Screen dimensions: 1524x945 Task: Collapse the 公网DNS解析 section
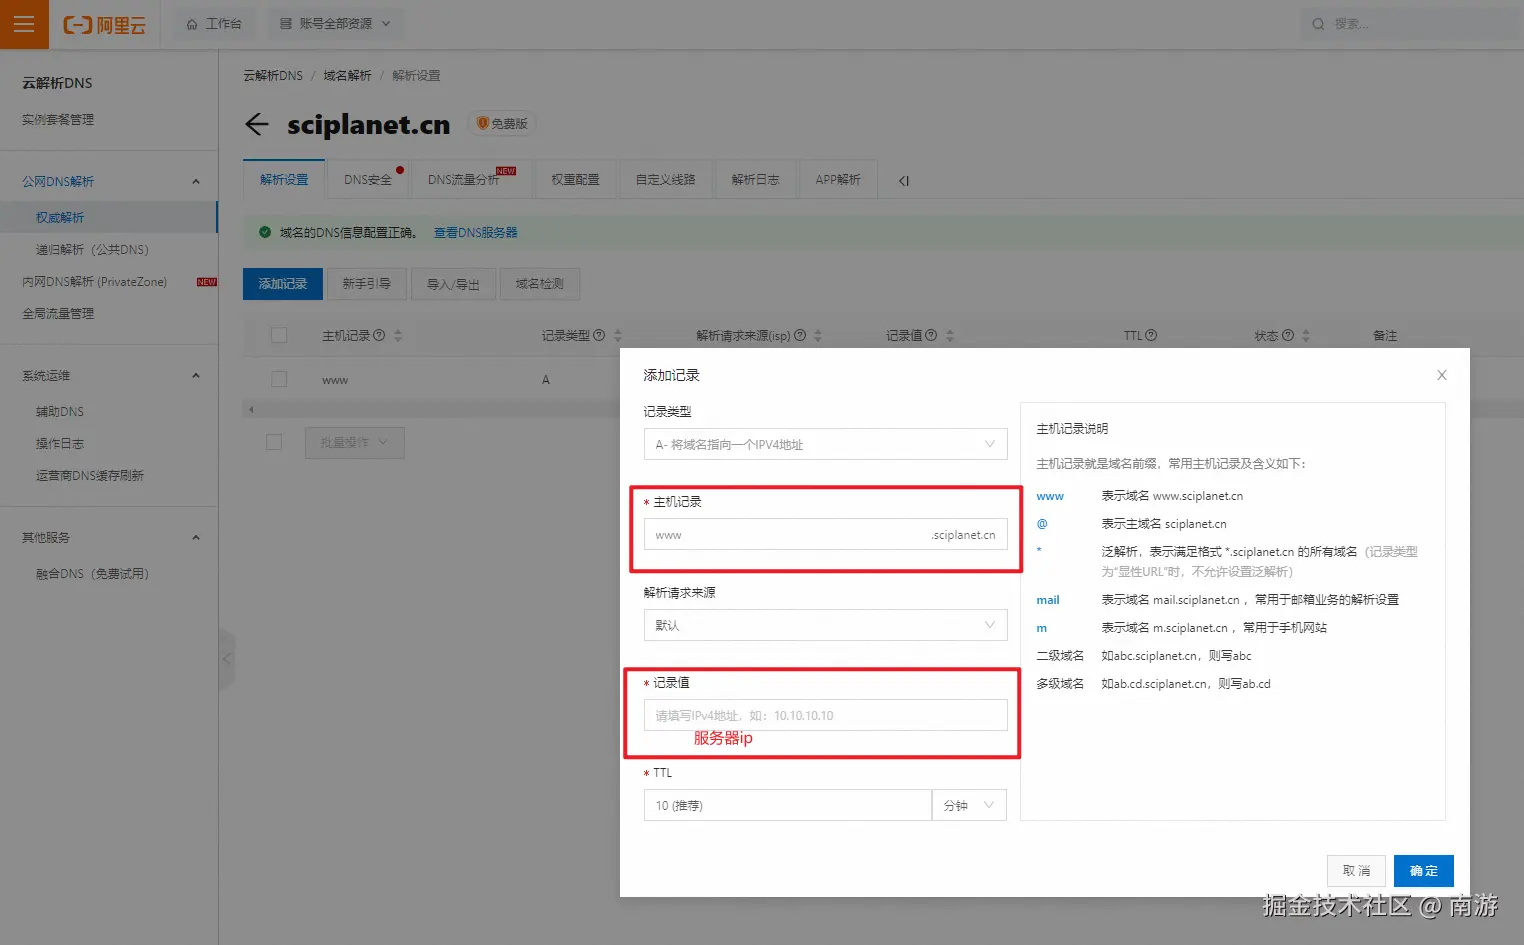196,181
